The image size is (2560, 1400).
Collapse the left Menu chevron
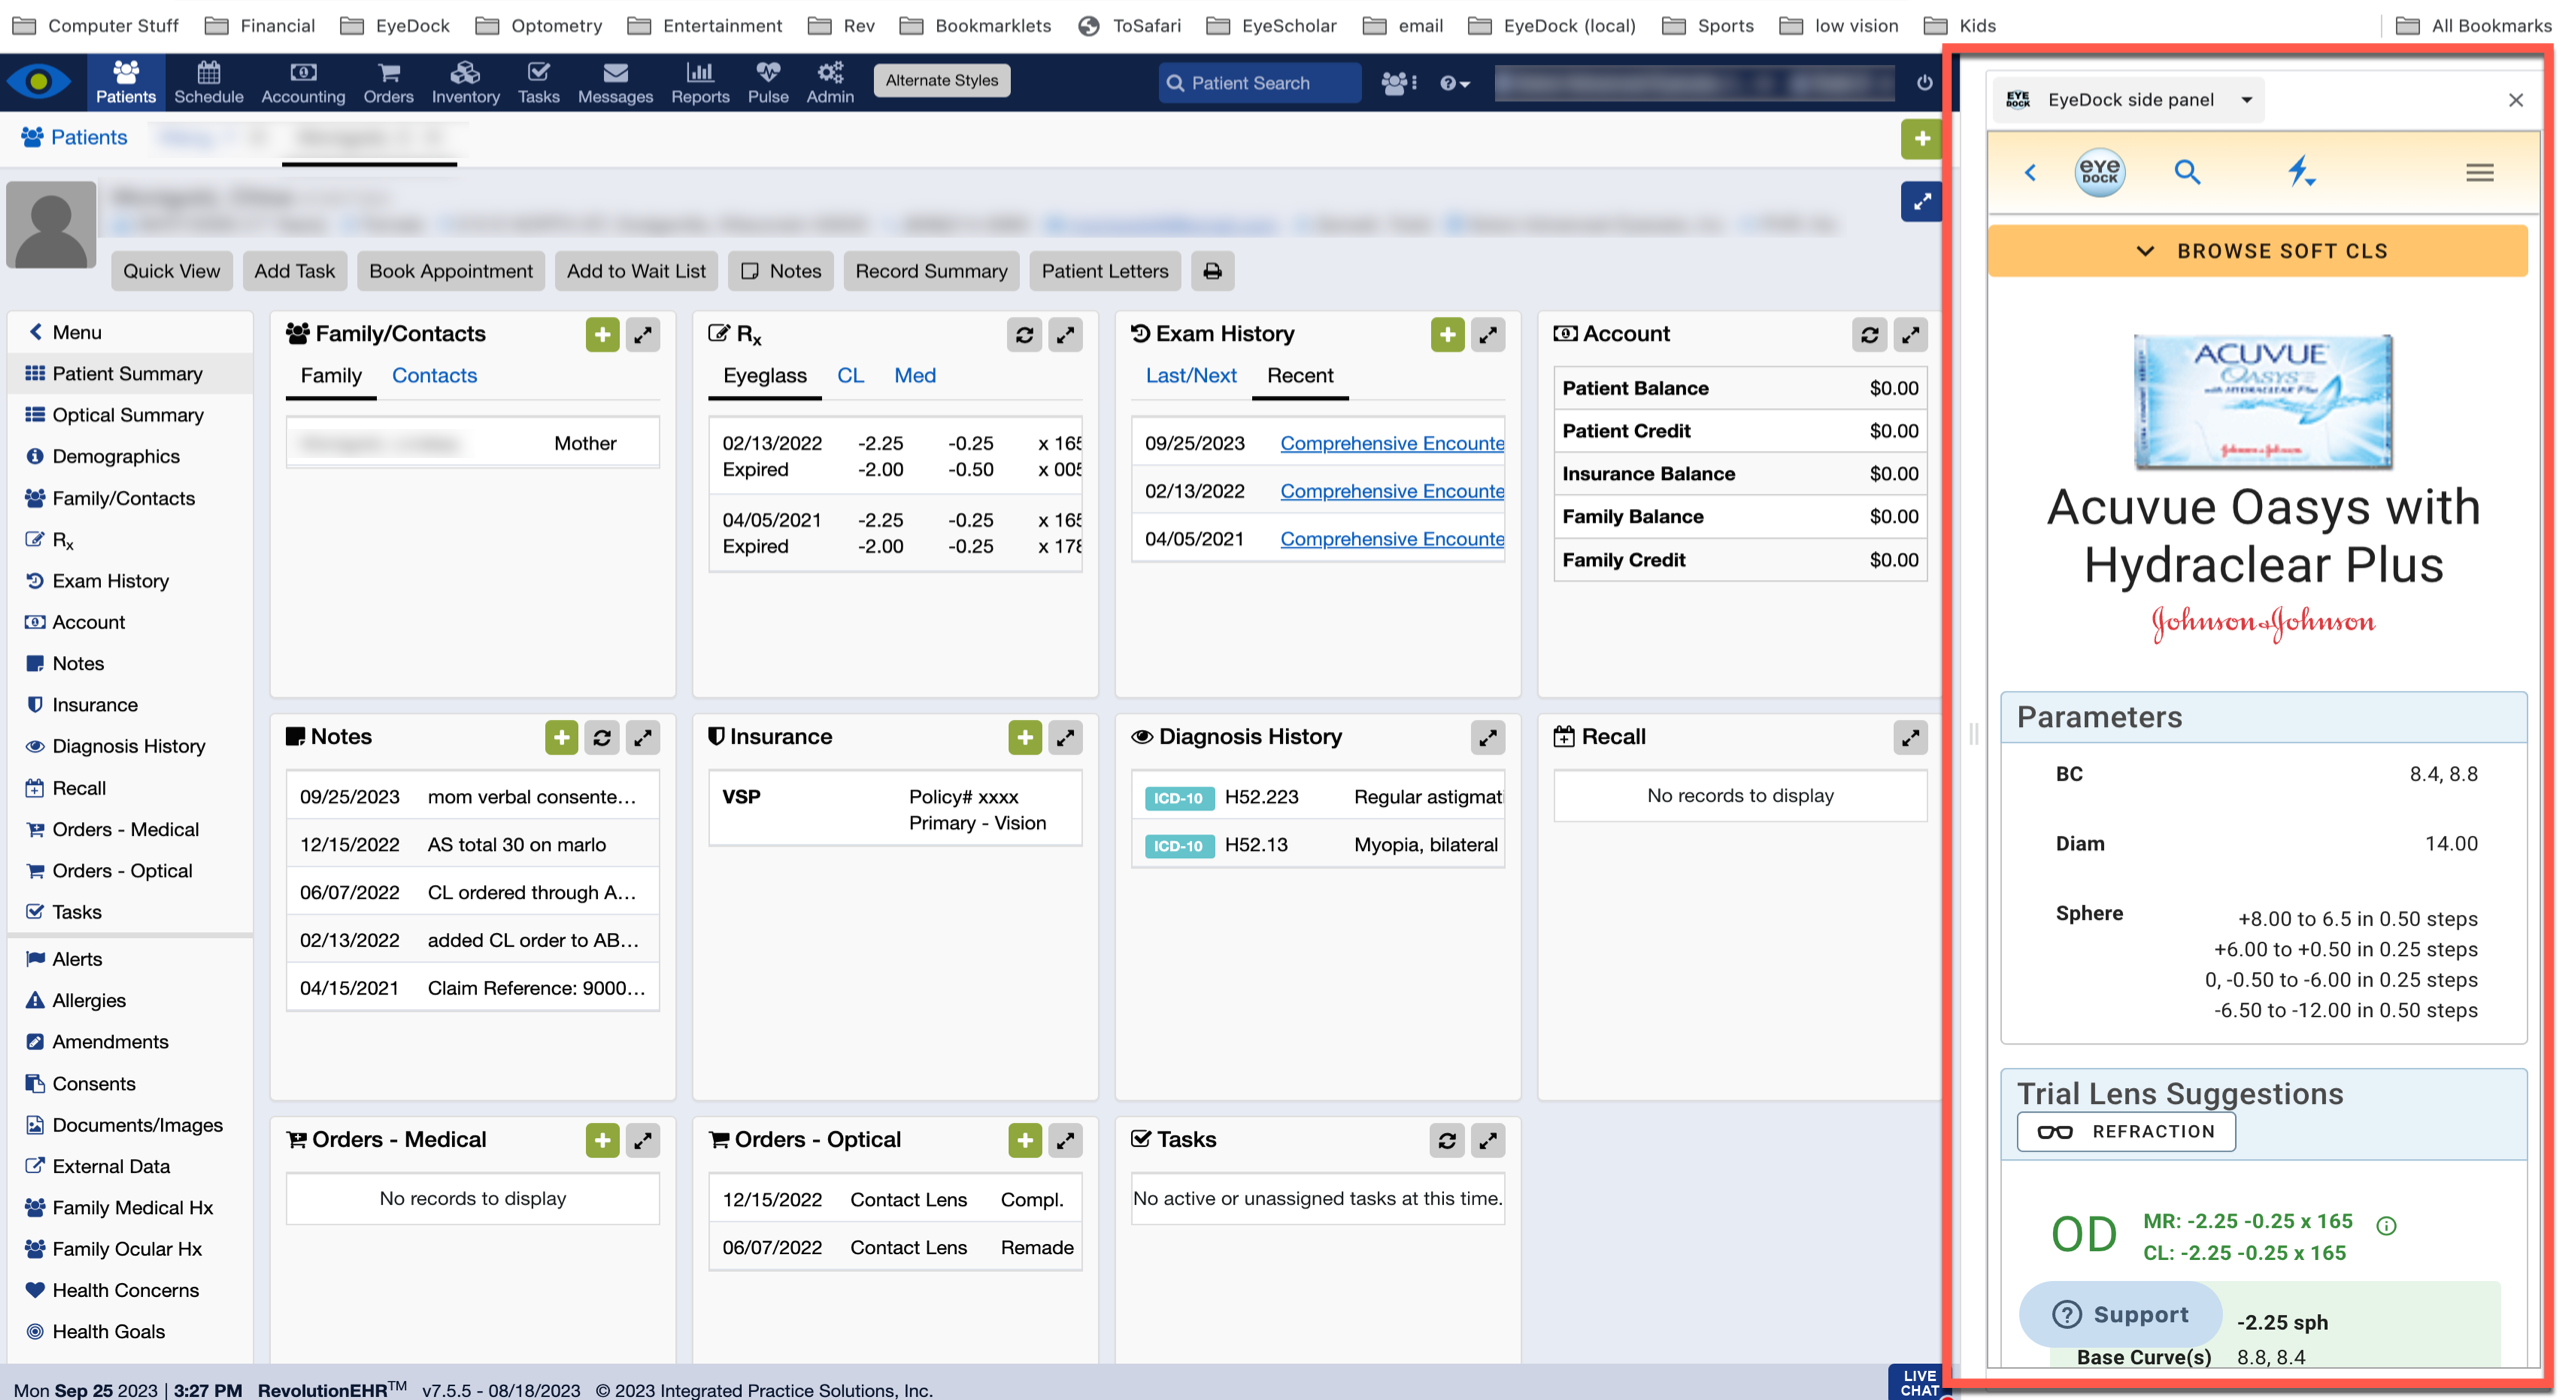click(36, 332)
